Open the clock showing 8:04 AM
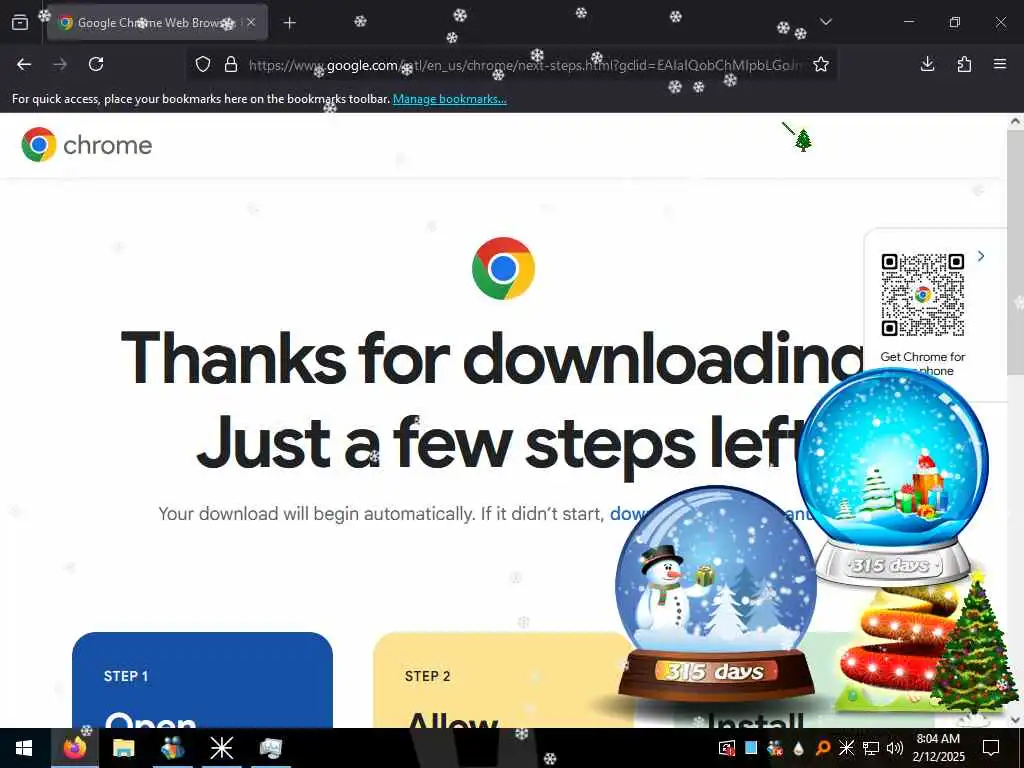This screenshot has height=768, width=1024. click(x=938, y=748)
